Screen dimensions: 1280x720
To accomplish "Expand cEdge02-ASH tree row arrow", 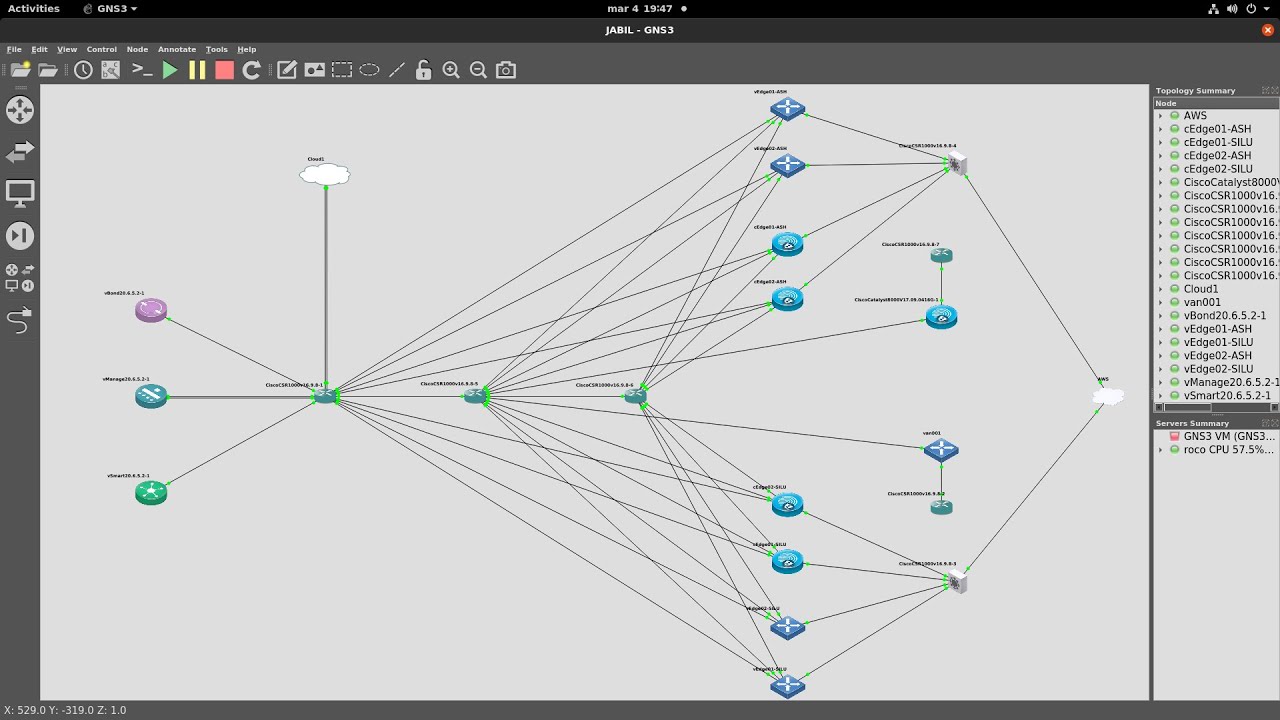I will [x=1161, y=156].
